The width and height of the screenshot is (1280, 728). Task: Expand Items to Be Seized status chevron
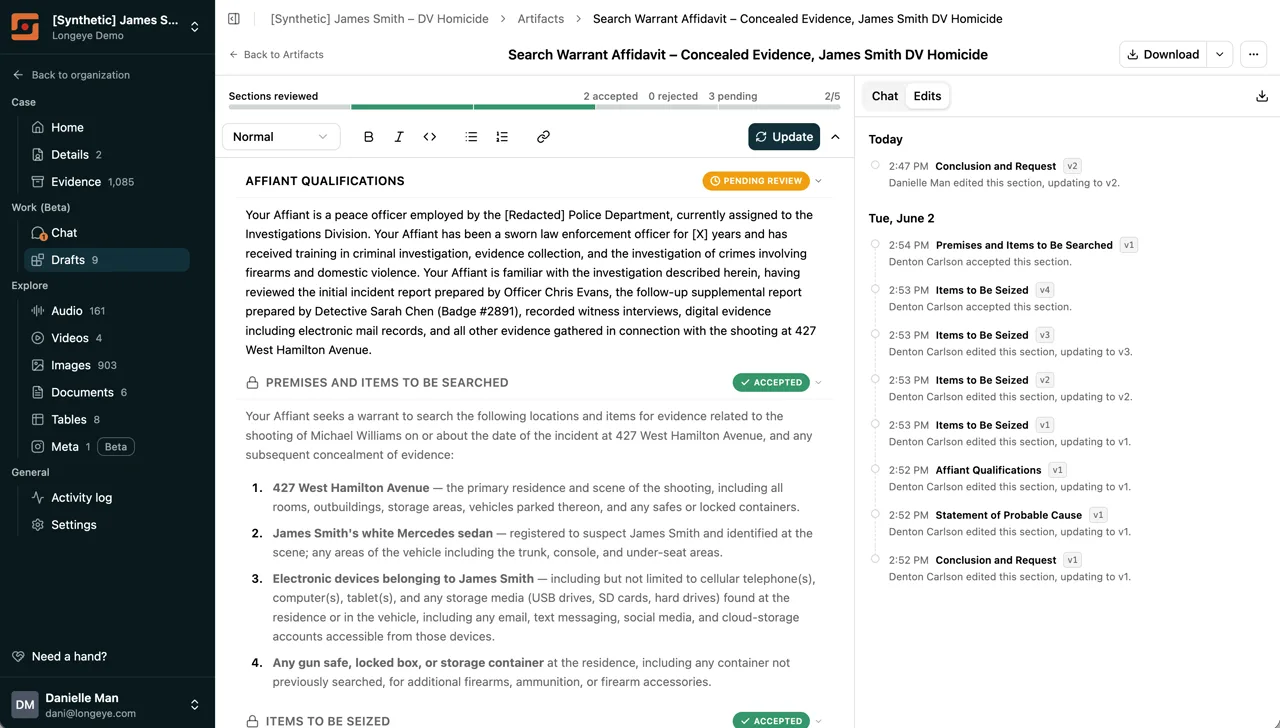tap(818, 720)
